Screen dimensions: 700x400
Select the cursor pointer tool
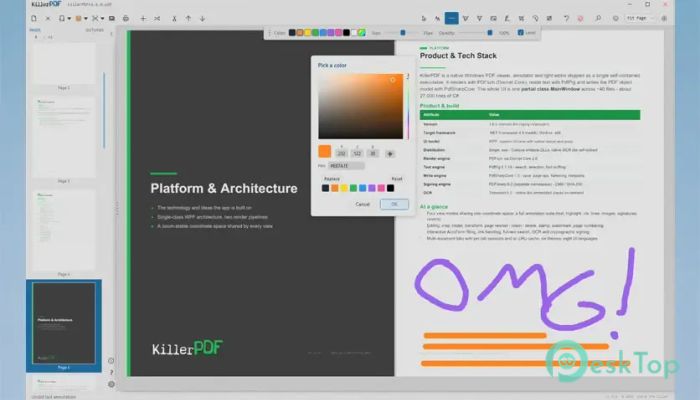coord(424,18)
